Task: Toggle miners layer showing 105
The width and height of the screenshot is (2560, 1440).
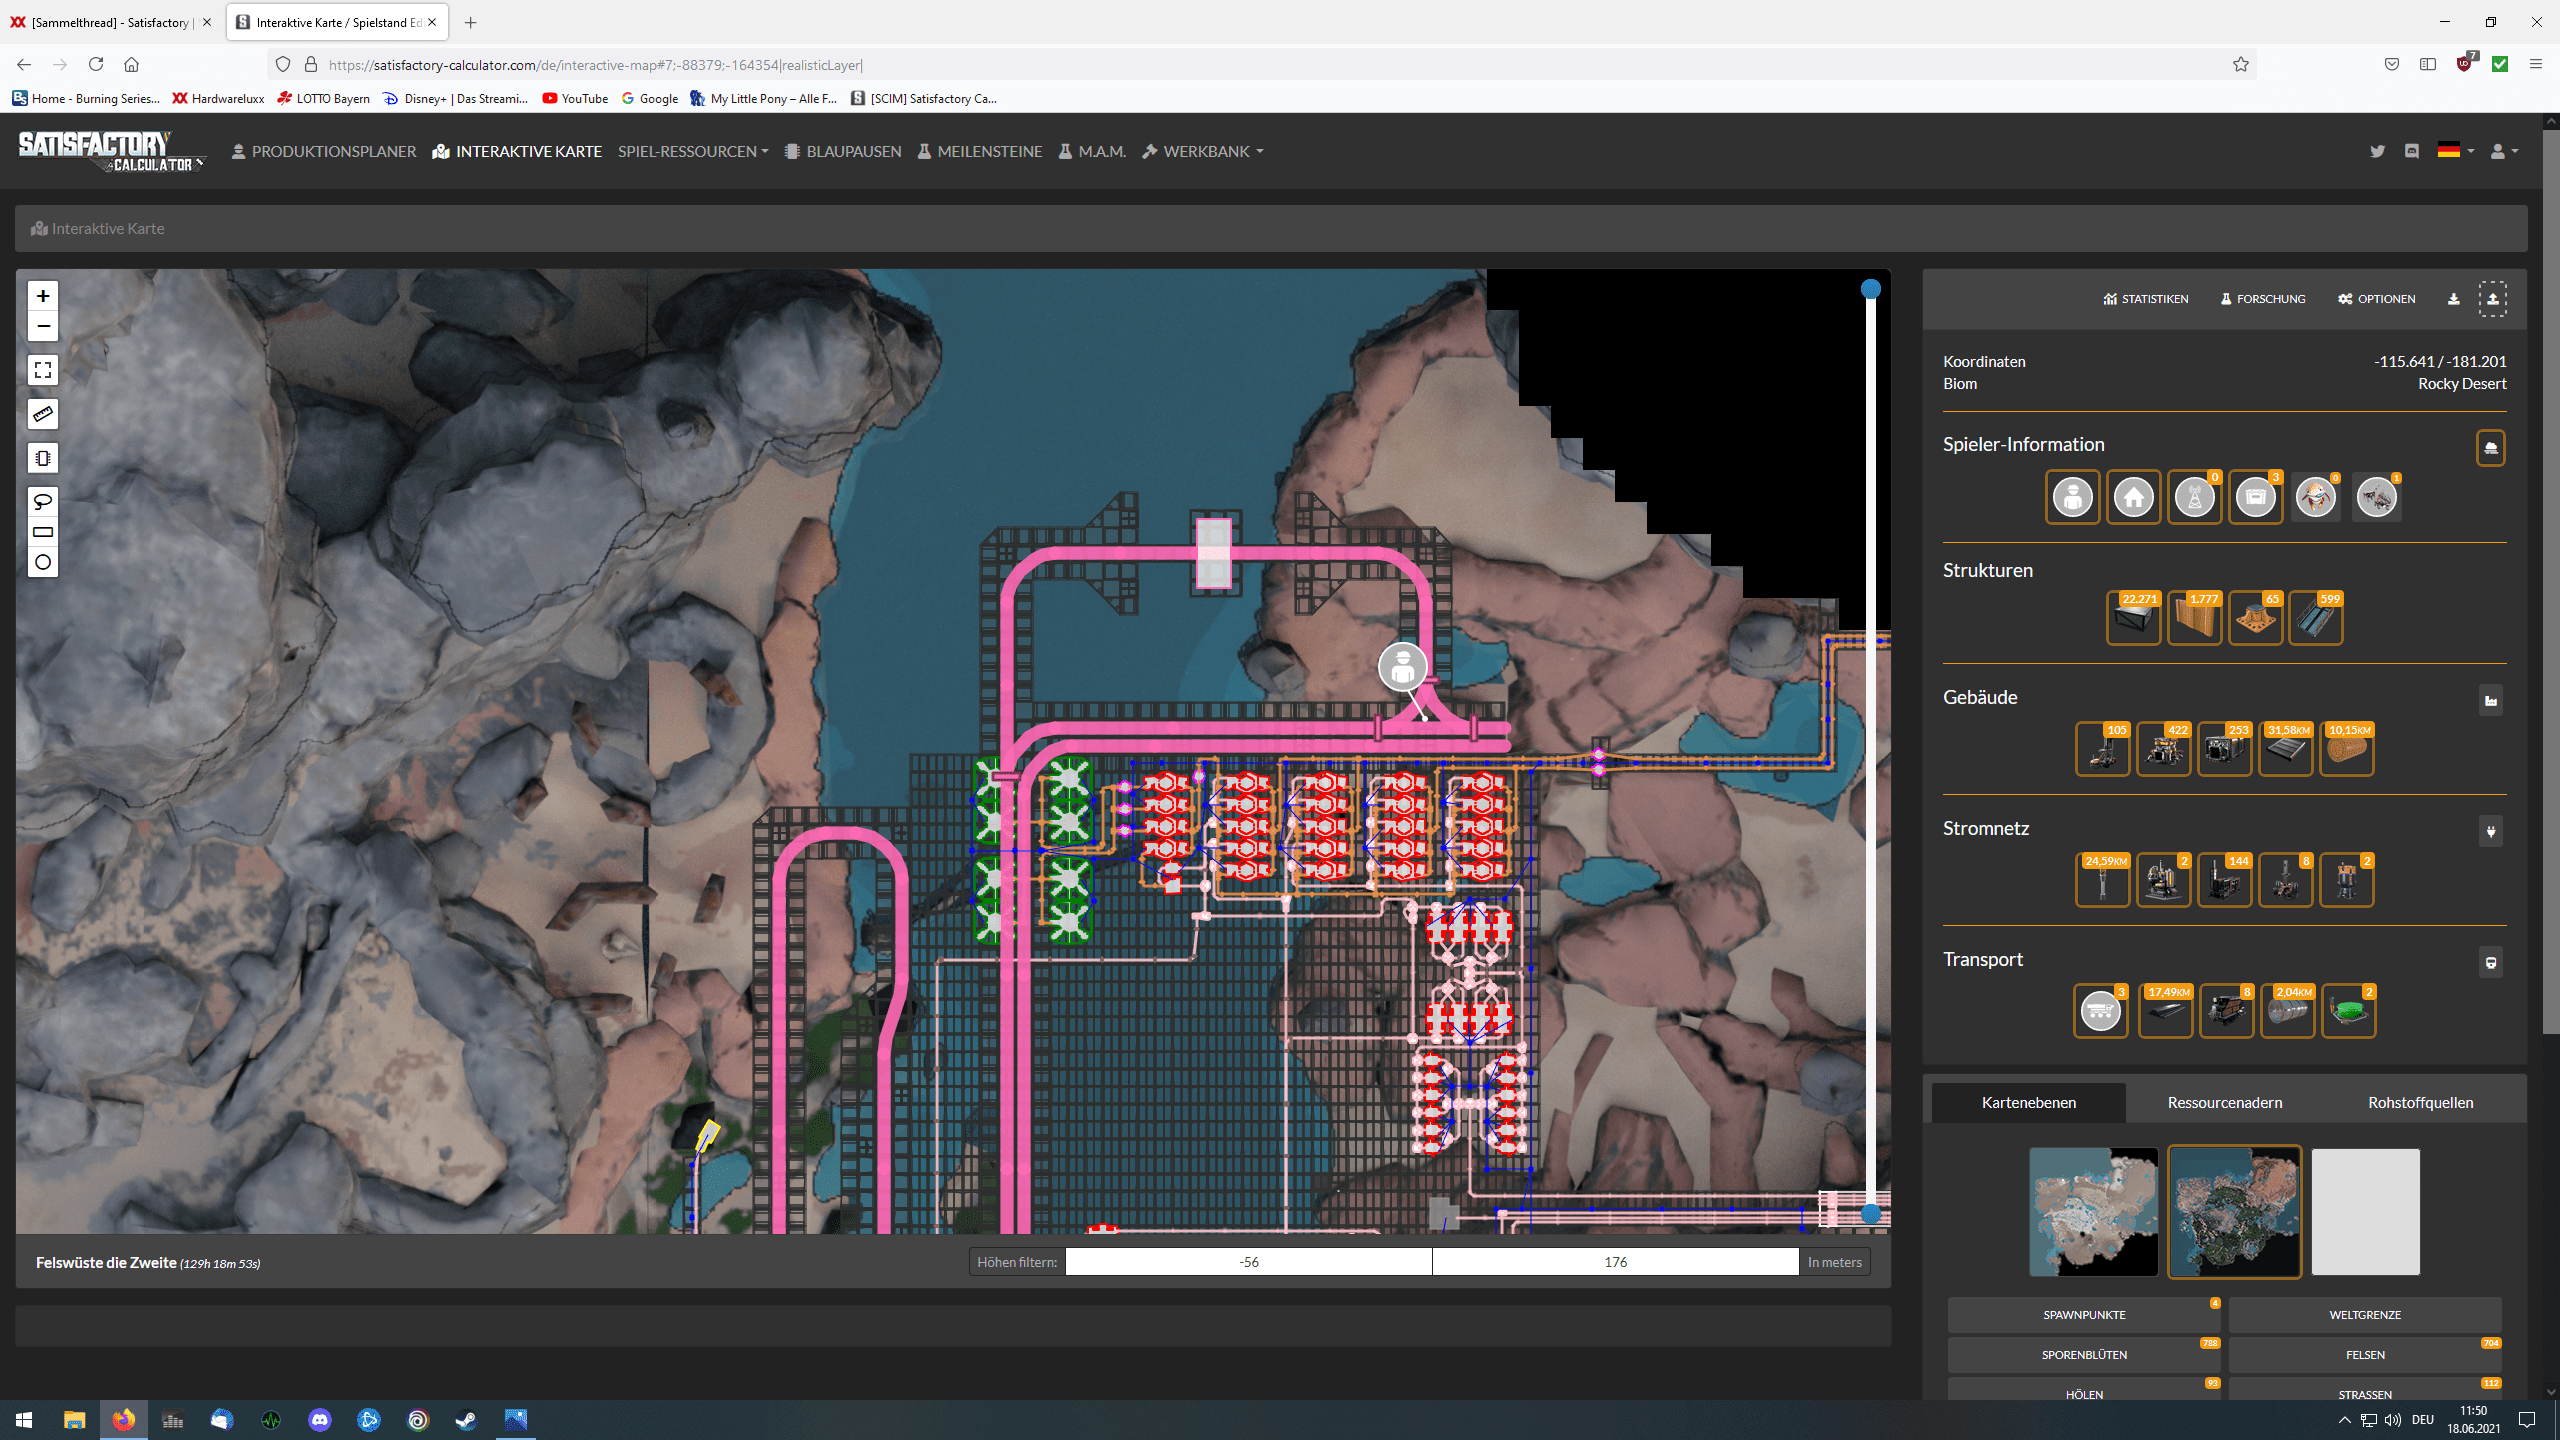Action: click(x=2102, y=749)
